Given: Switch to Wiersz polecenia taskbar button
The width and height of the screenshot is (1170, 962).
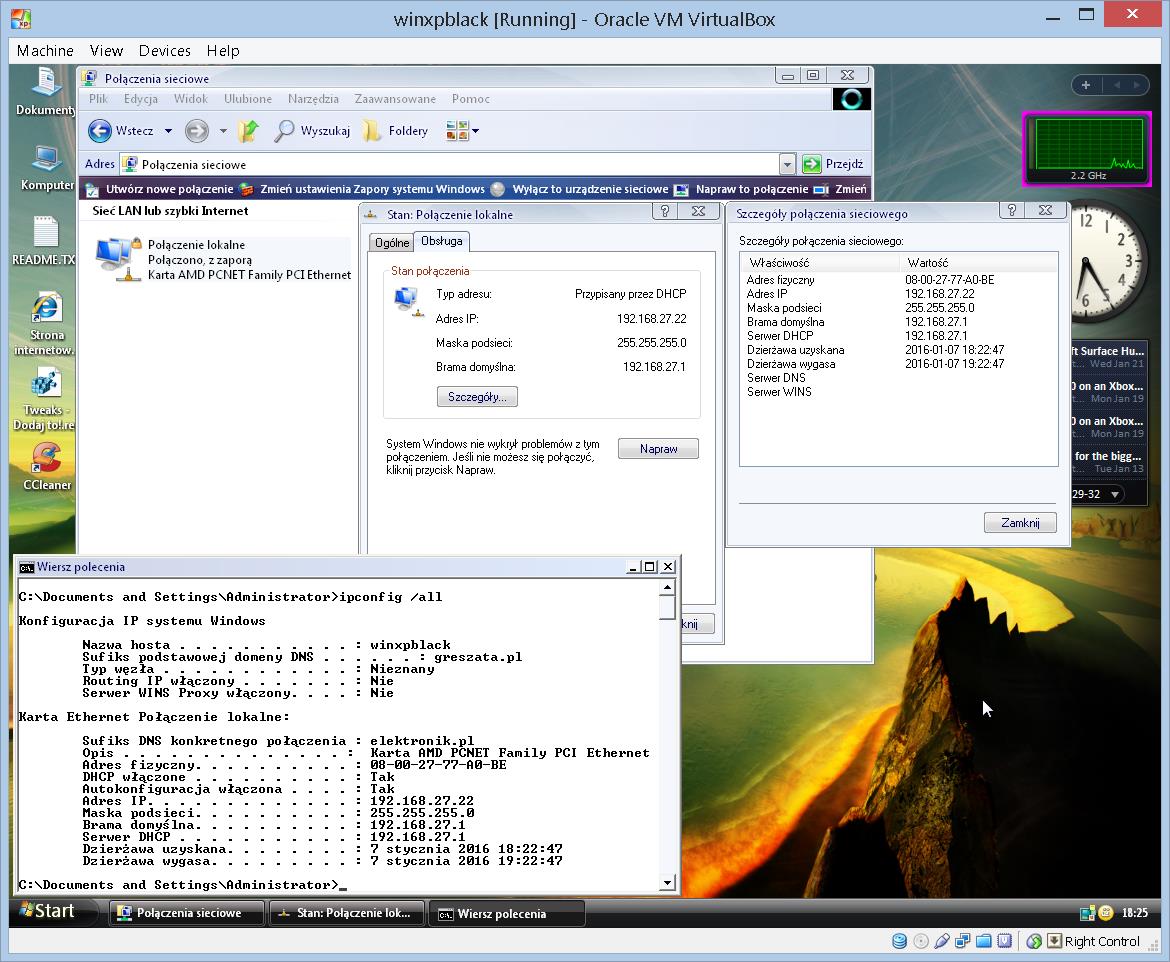Looking at the screenshot, I should click(x=507, y=913).
